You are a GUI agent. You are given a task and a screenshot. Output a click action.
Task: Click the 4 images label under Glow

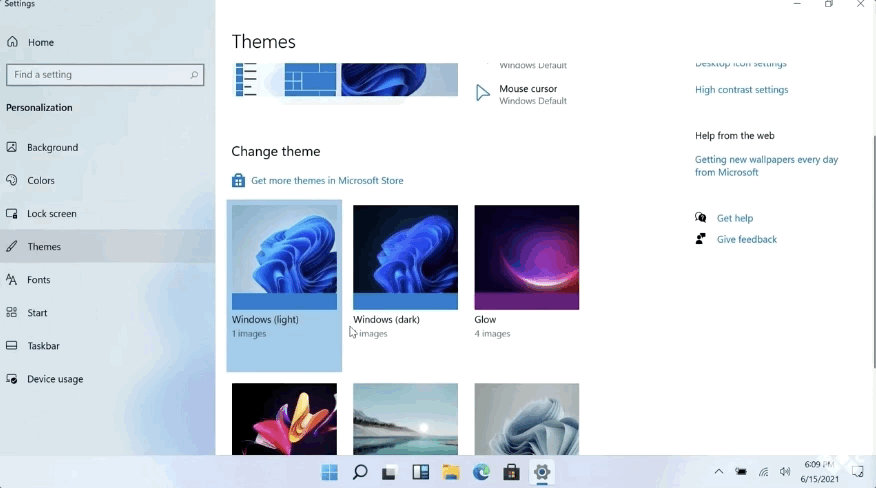[x=492, y=334]
